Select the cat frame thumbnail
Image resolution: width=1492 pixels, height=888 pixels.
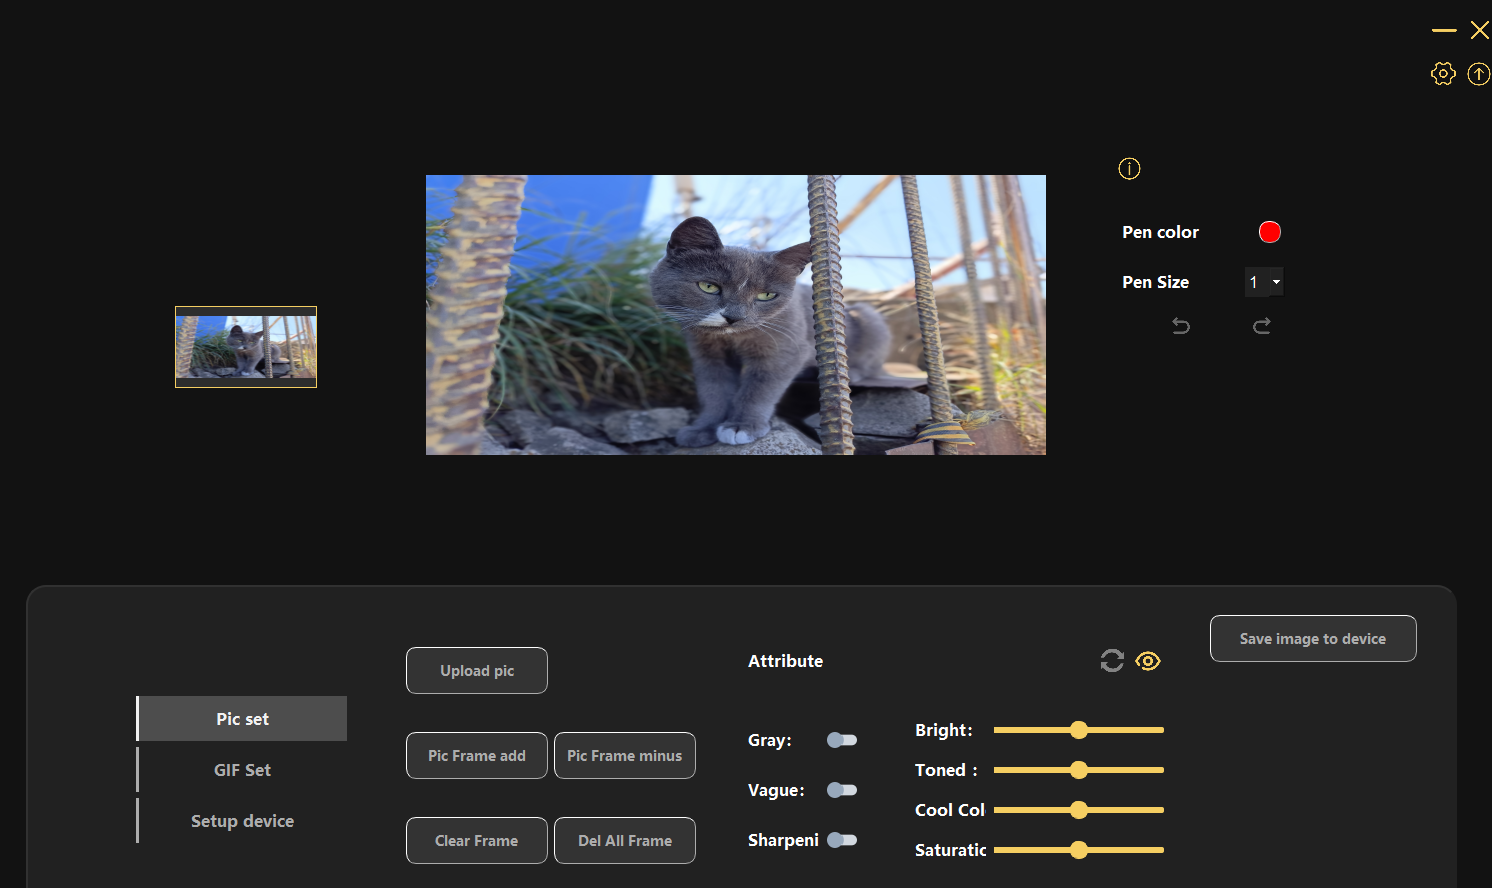(246, 347)
